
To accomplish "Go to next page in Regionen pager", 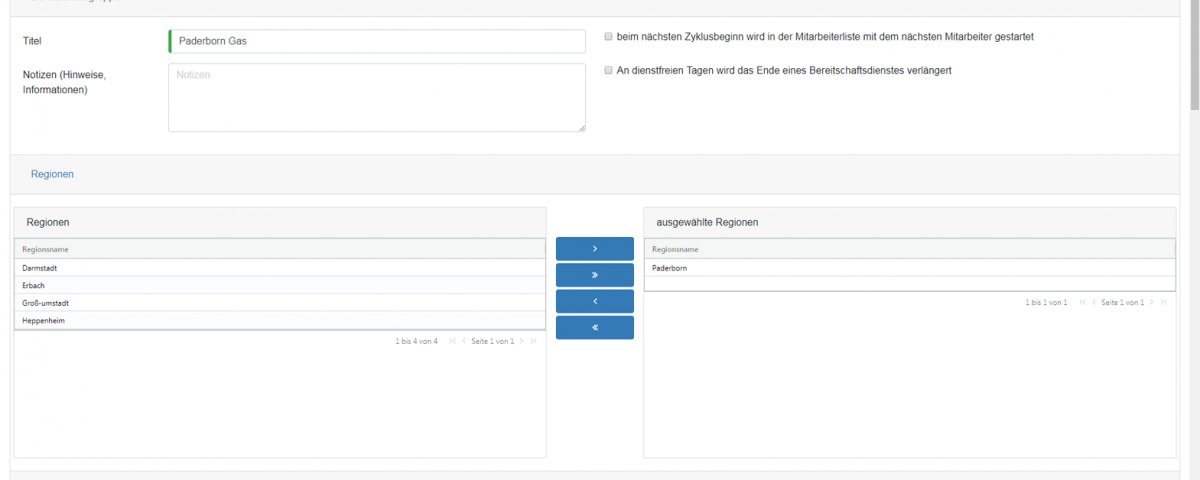I will [x=522, y=341].
